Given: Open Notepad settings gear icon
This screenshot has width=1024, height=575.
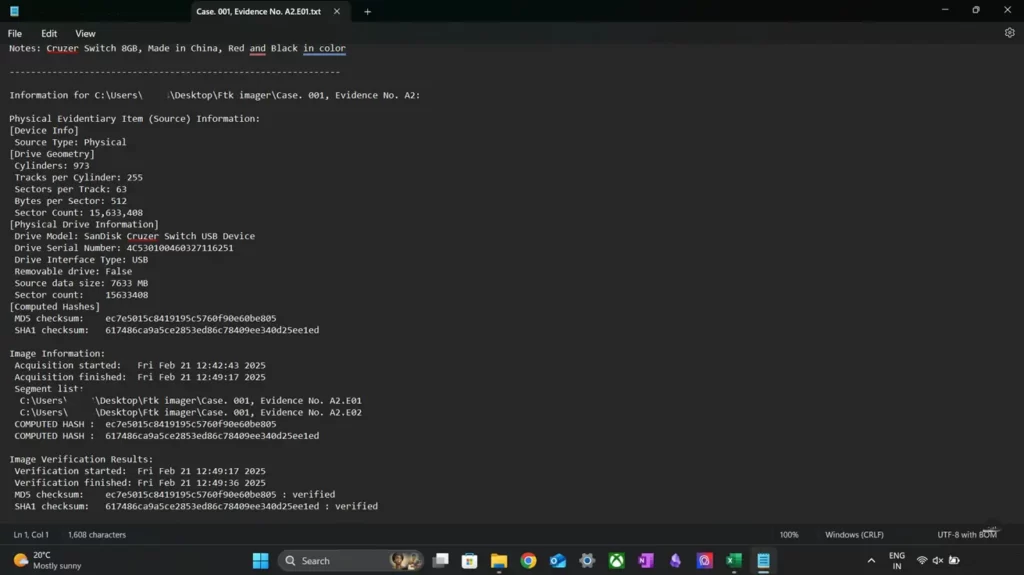Looking at the screenshot, I should coord(1009,33).
